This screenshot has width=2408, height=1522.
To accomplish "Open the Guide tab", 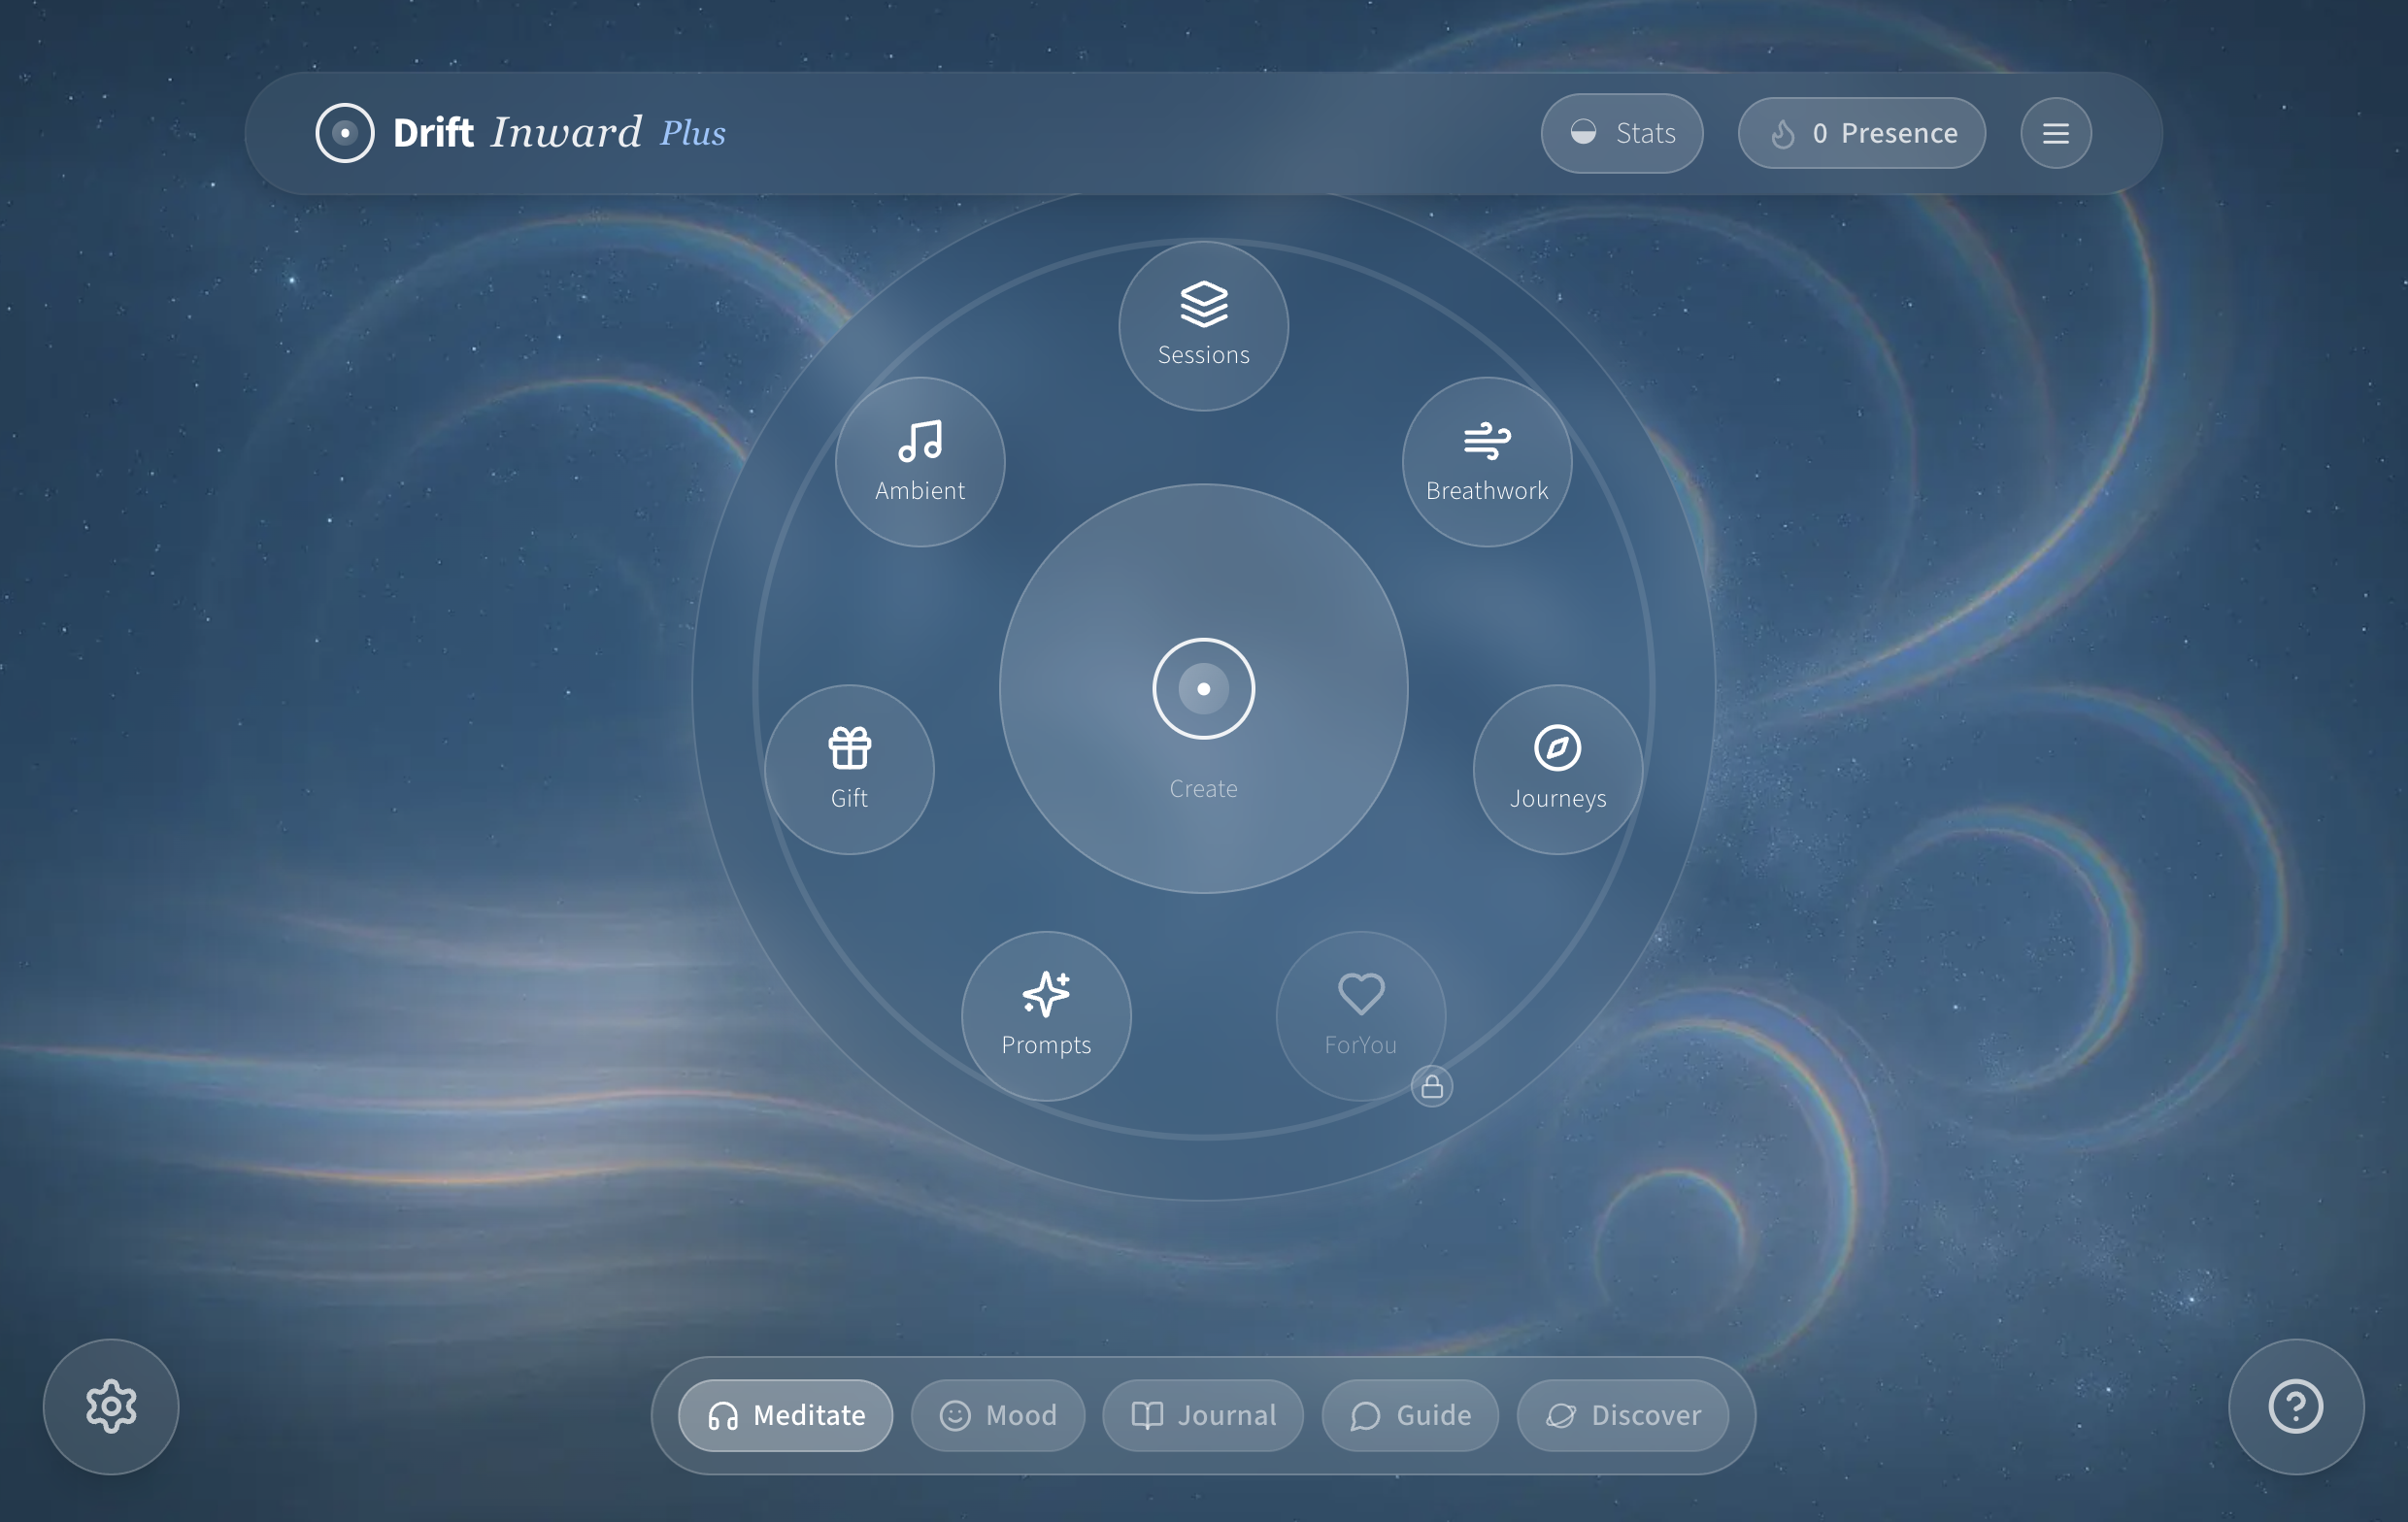I will pyautogui.click(x=1410, y=1415).
